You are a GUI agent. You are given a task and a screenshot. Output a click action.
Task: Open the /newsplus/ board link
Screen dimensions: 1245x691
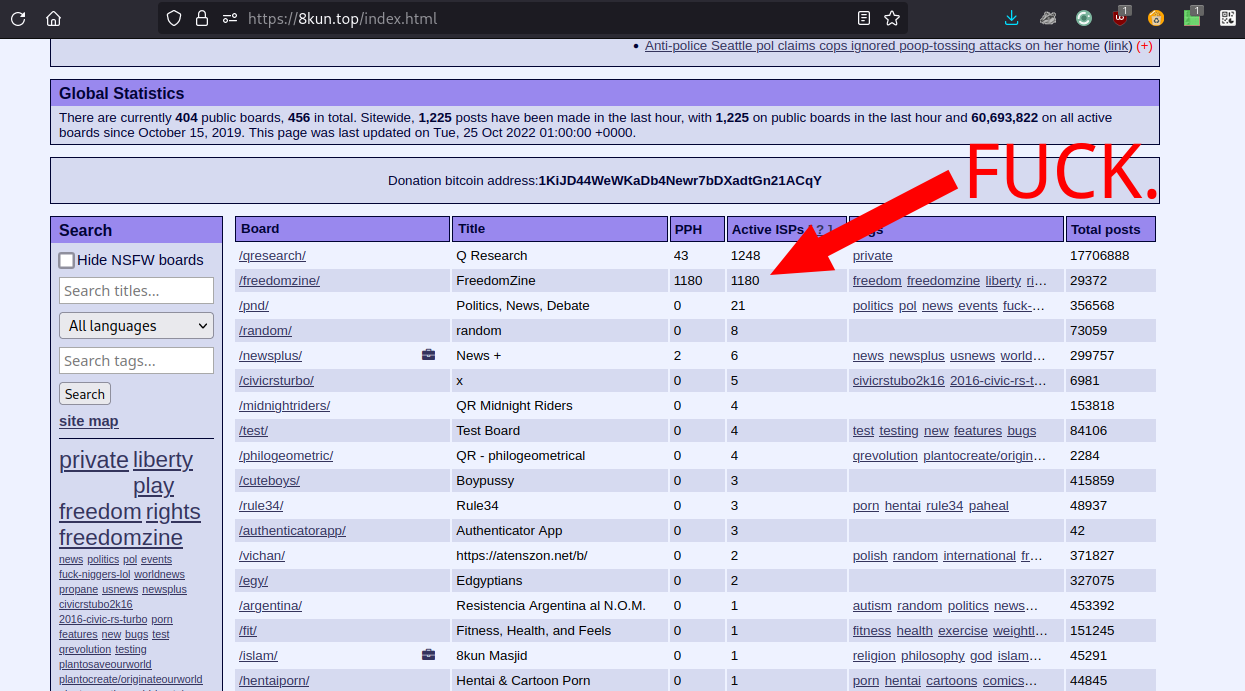point(270,356)
